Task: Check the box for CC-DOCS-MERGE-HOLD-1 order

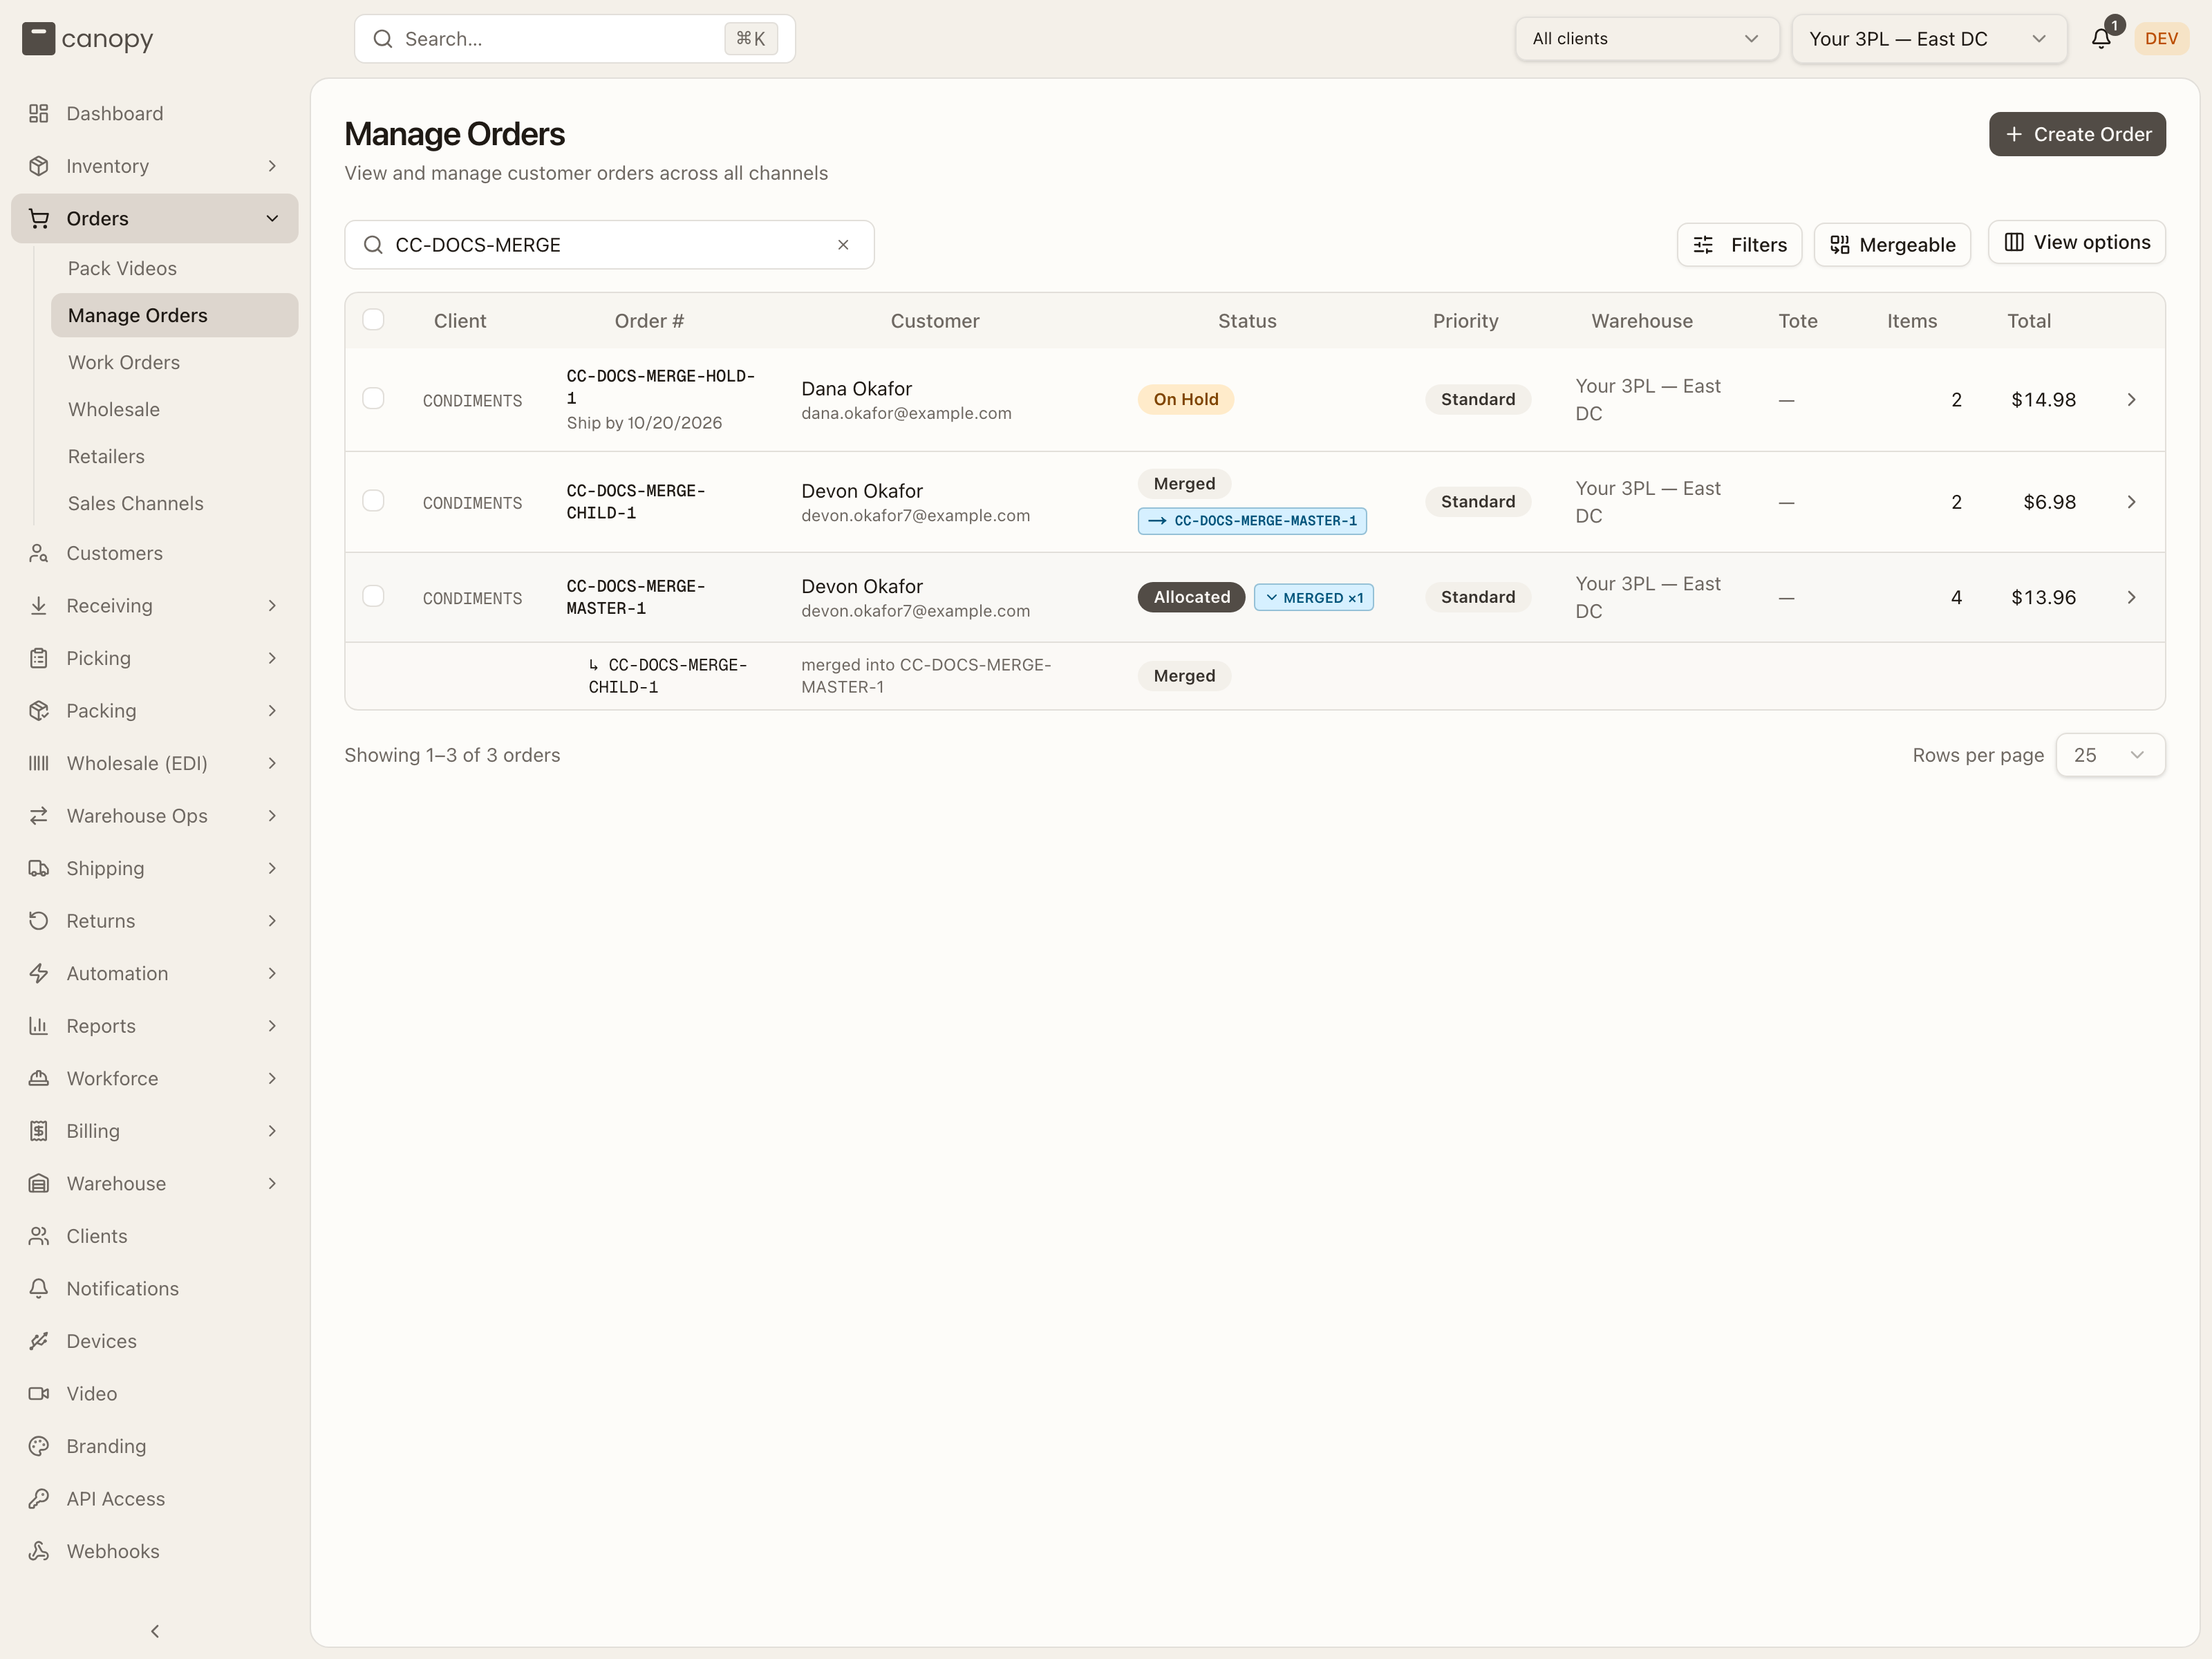Action: point(373,398)
